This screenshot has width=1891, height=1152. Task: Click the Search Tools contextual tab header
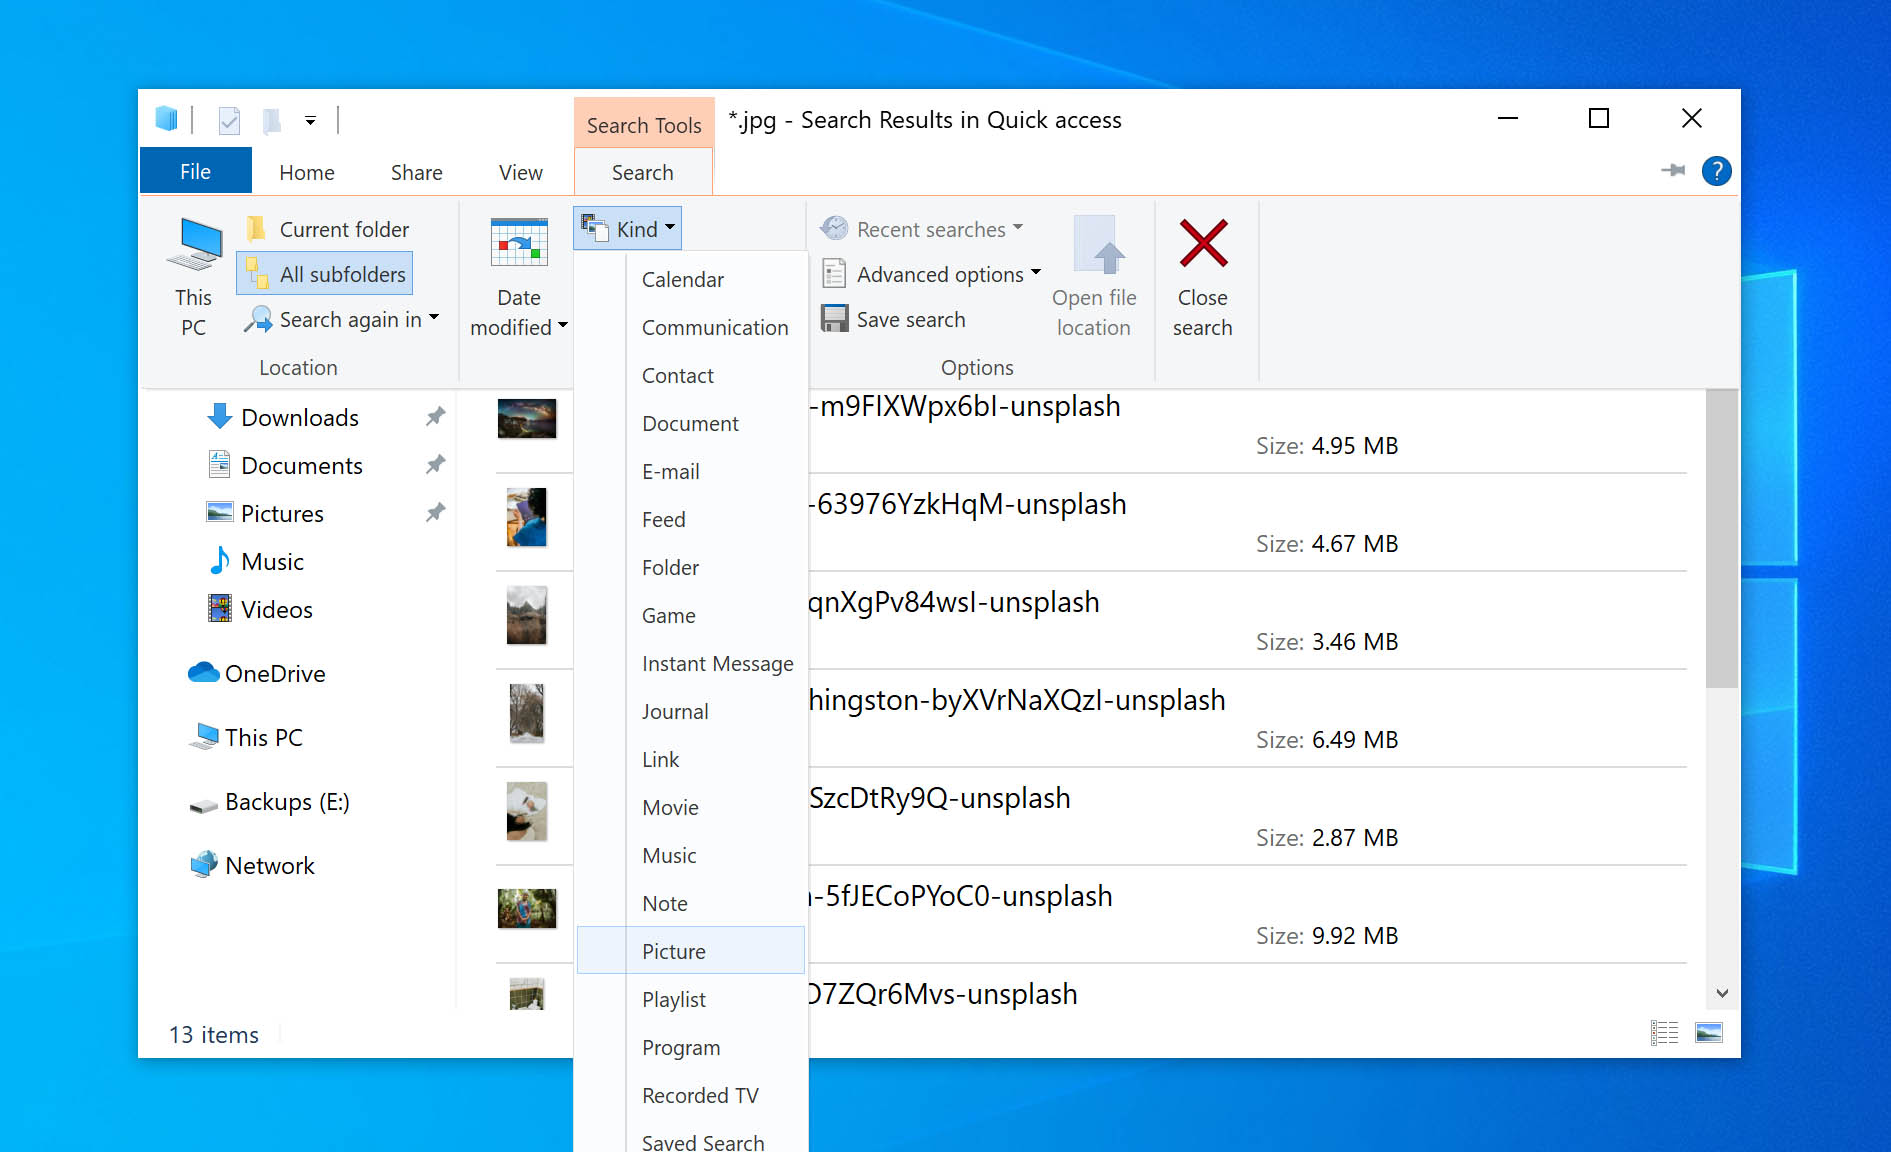644,125
